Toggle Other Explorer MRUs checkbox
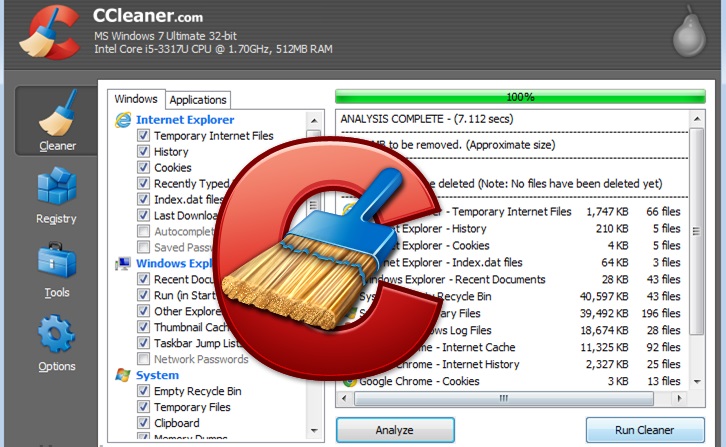Screen dimensions: 726x447 tap(144, 311)
